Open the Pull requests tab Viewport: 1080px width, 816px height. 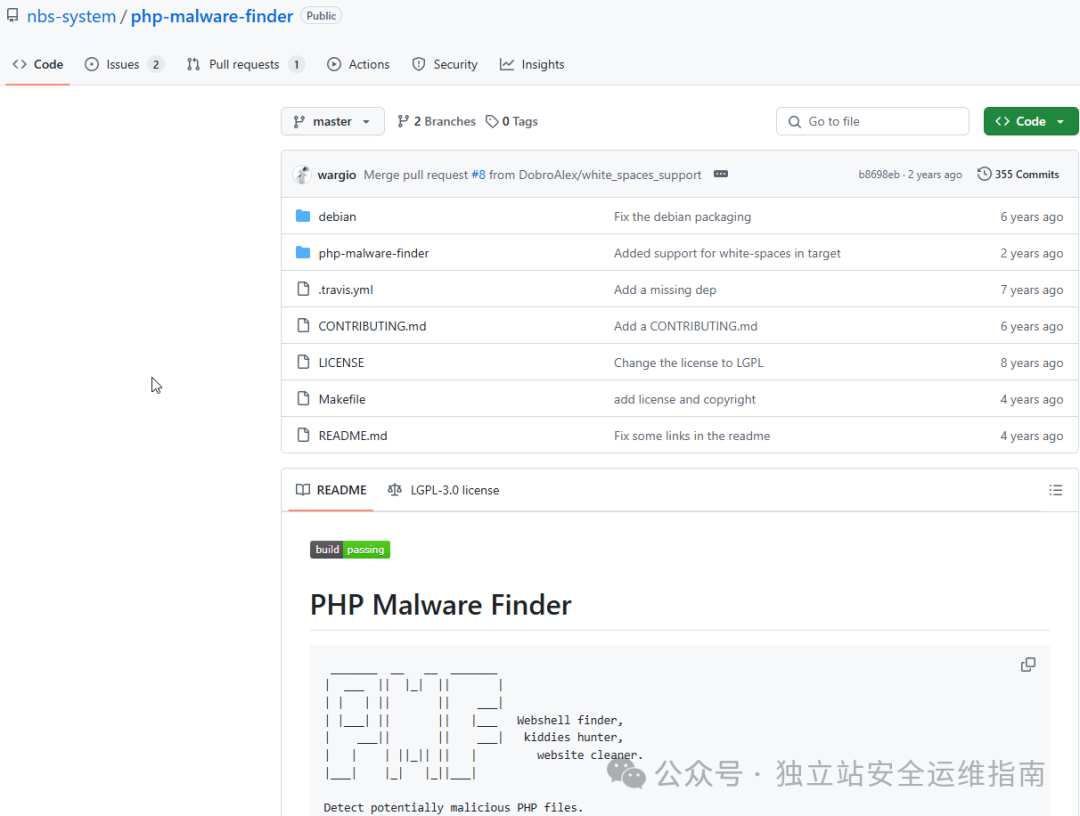pos(245,64)
